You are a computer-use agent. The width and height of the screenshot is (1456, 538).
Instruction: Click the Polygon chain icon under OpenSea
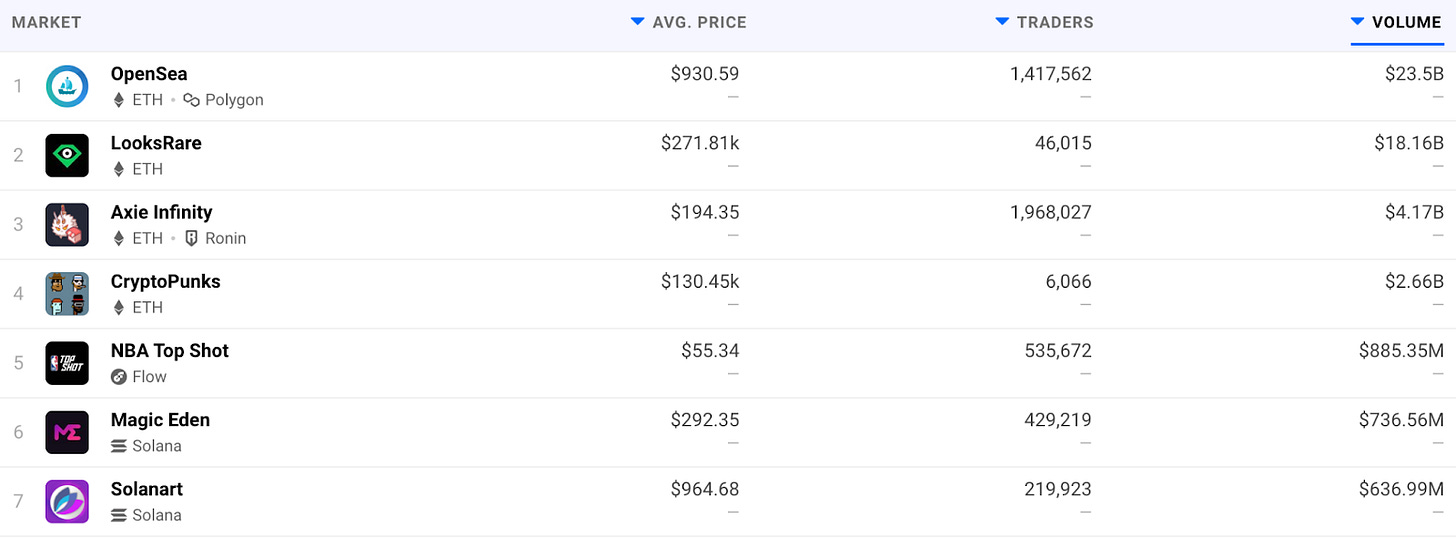192,100
